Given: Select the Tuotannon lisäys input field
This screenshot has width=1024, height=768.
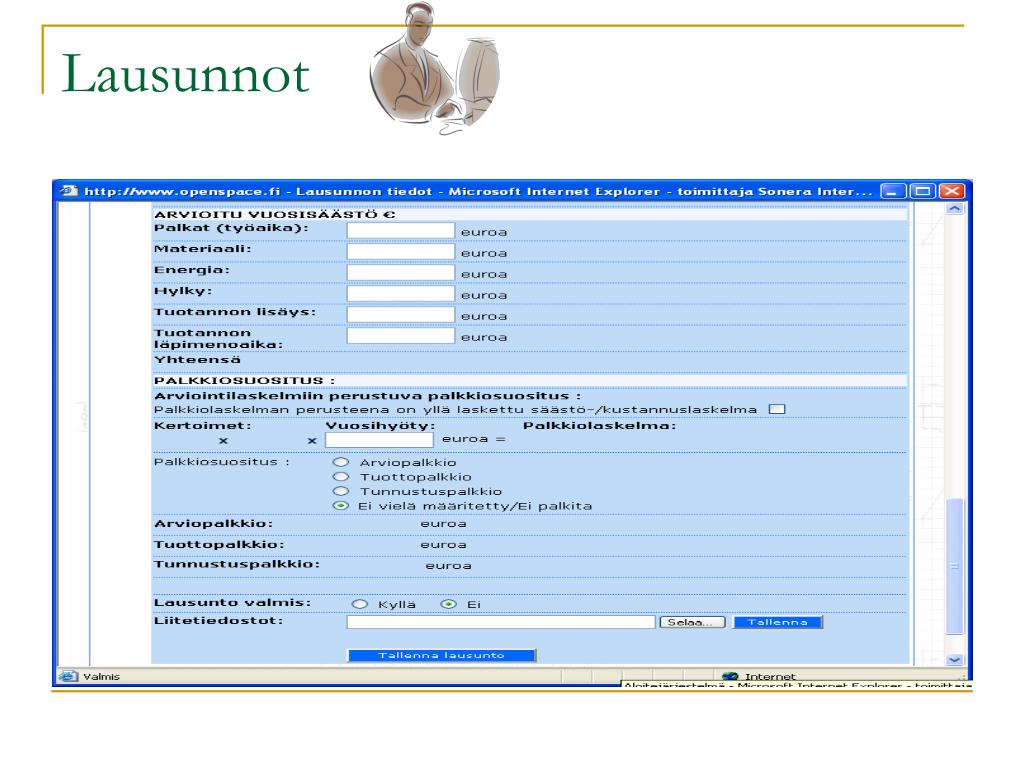Looking at the screenshot, I should [x=400, y=314].
